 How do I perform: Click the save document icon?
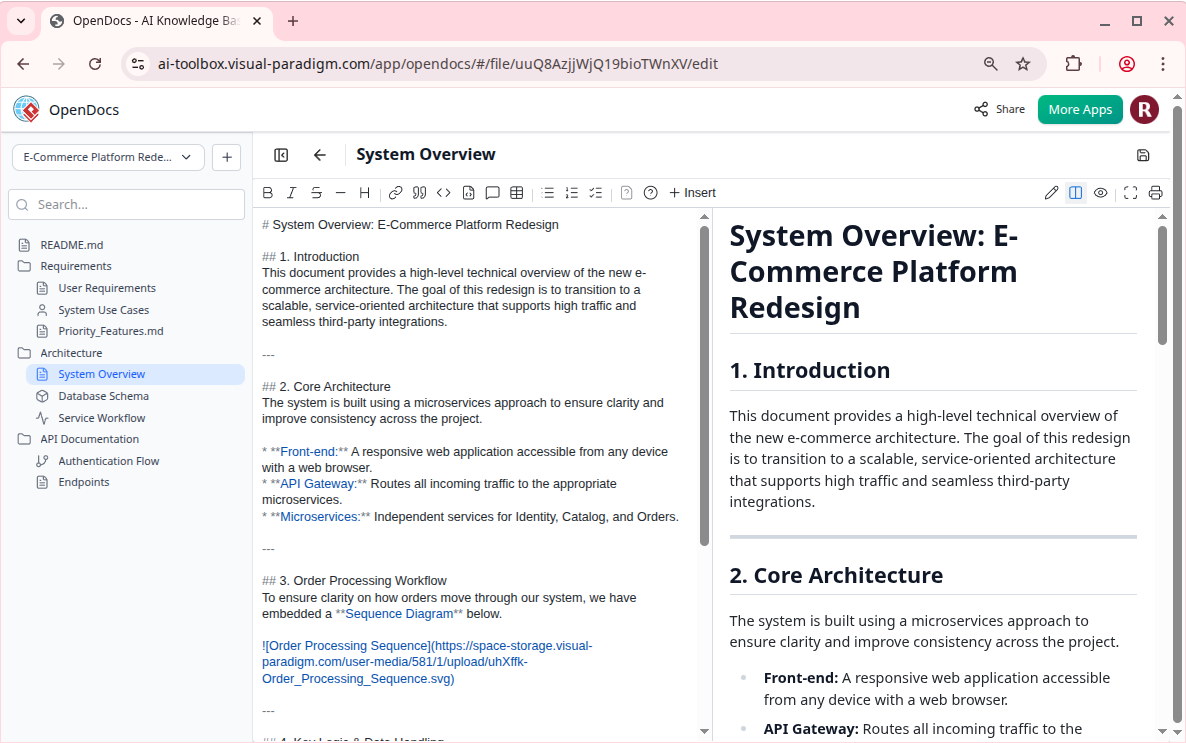click(x=1143, y=155)
